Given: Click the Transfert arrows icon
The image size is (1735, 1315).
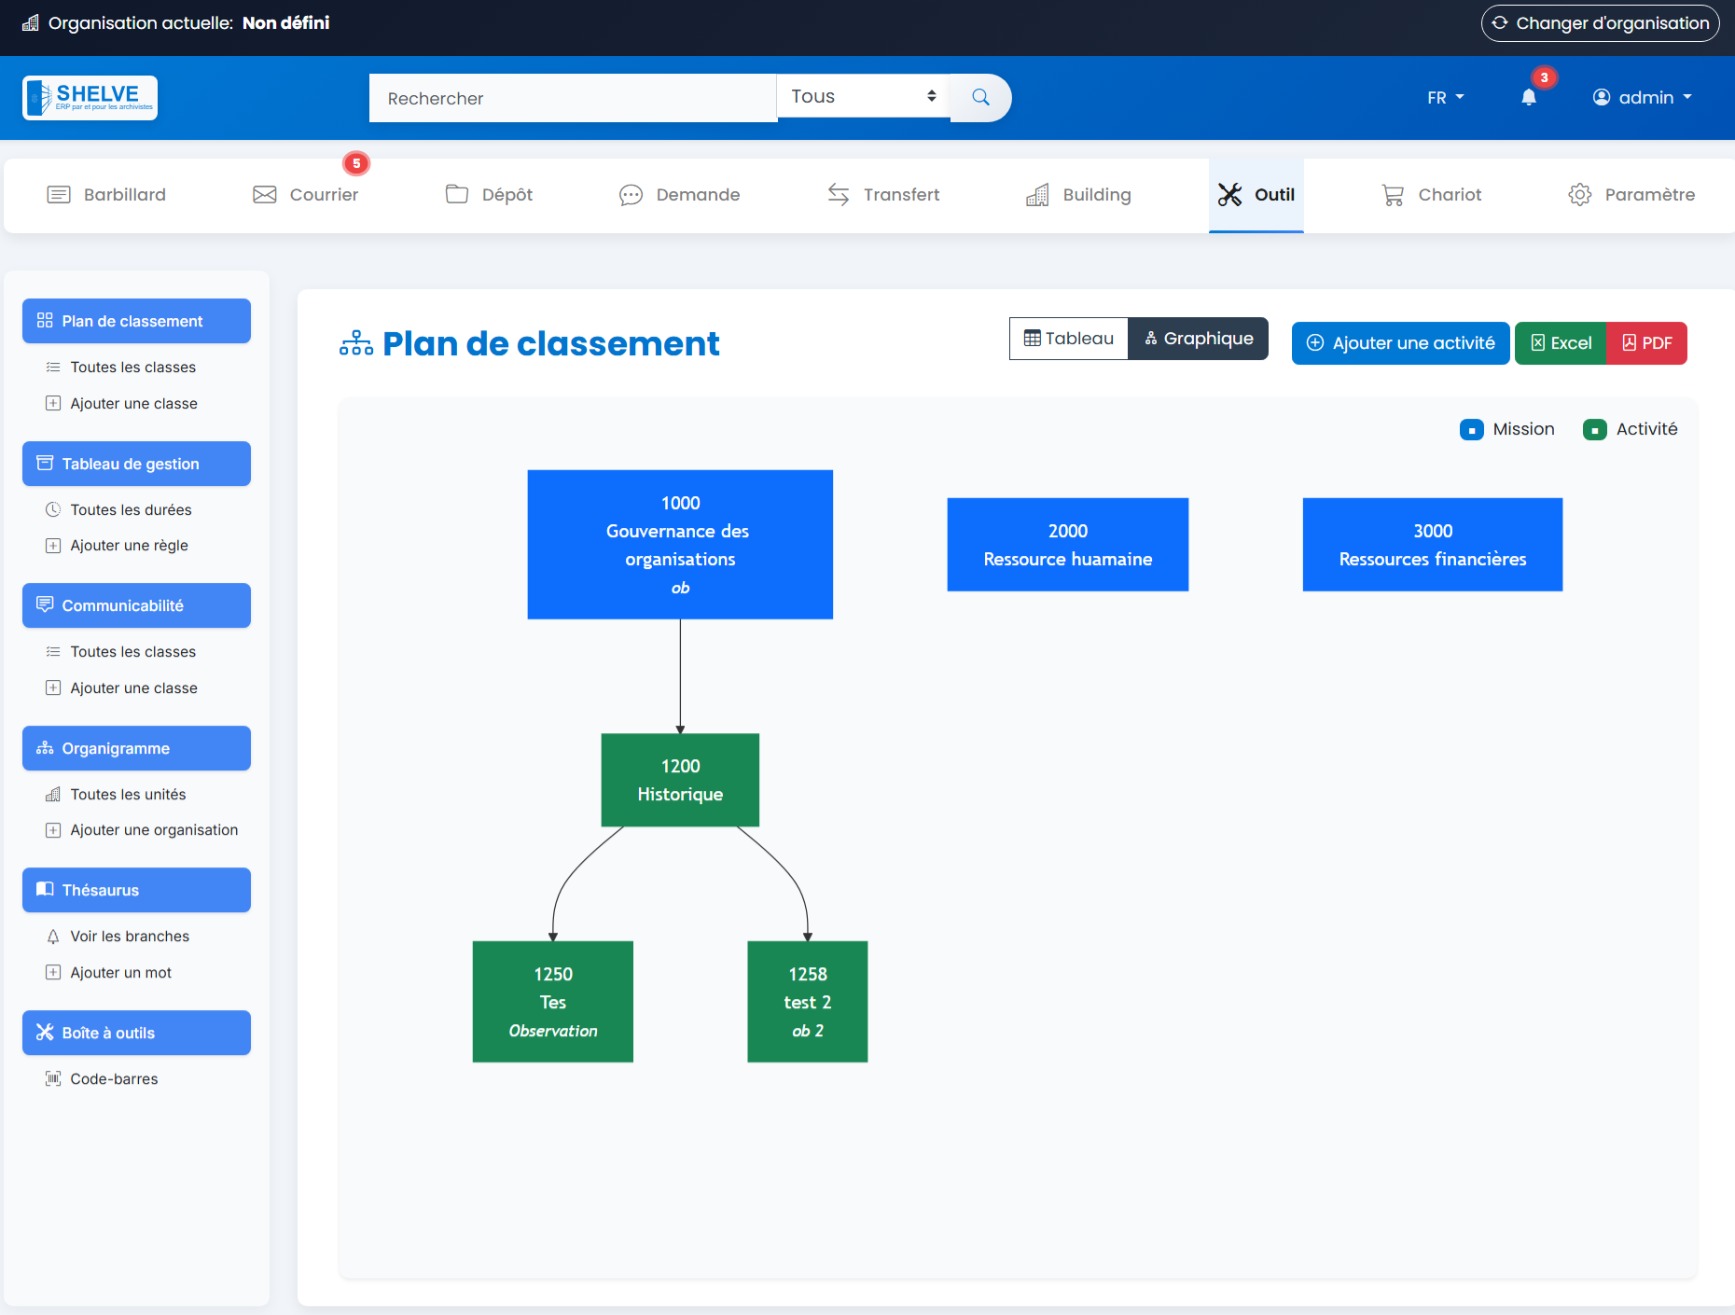Looking at the screenshot, I should [838, 194].
